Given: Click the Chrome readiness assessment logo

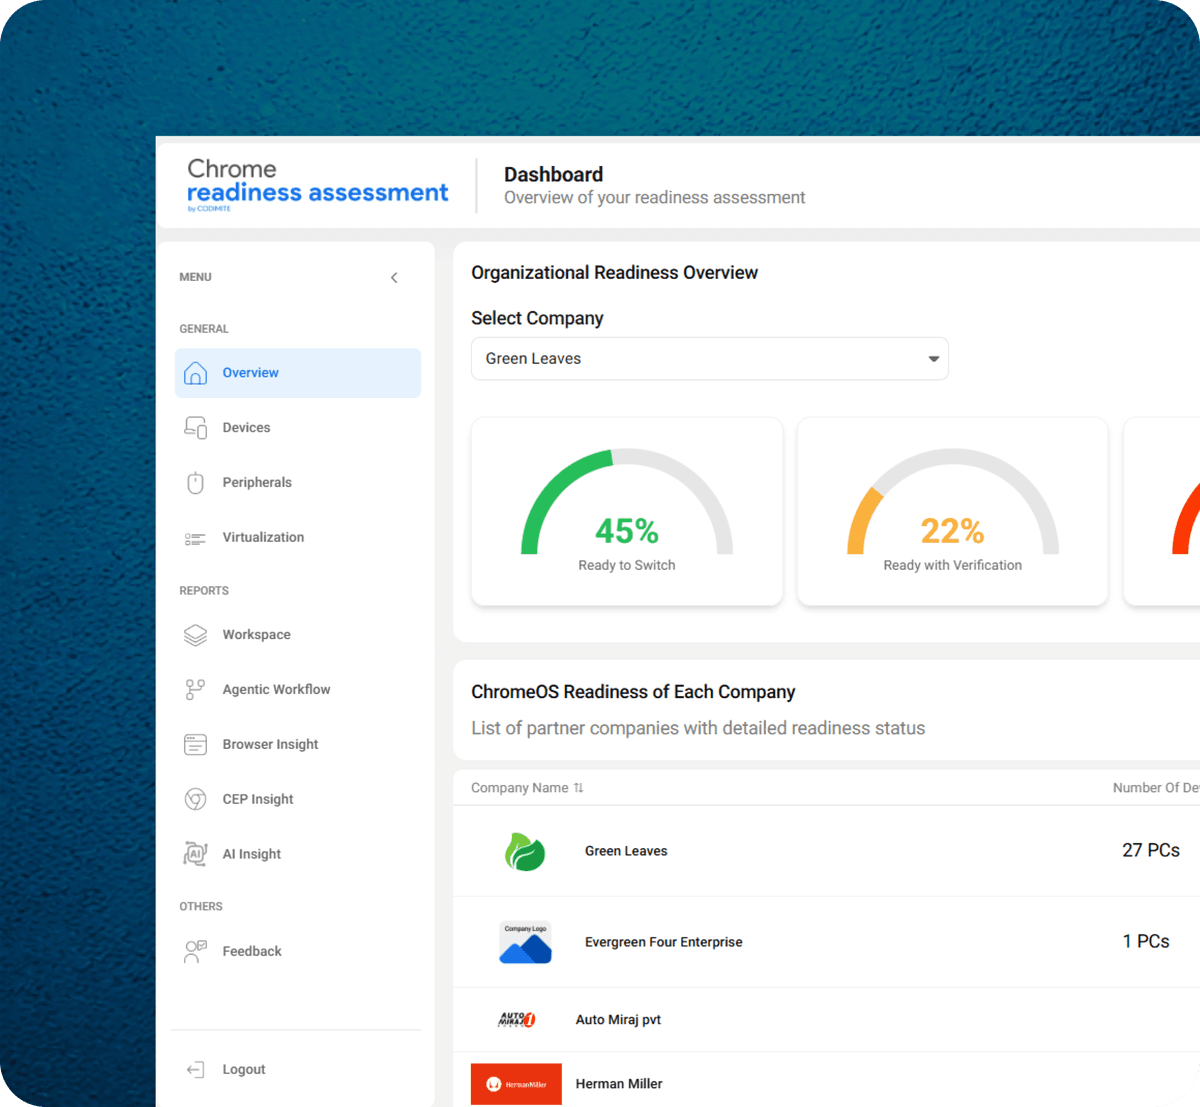Looking at the screenshot, I should [x=317, y=184].
